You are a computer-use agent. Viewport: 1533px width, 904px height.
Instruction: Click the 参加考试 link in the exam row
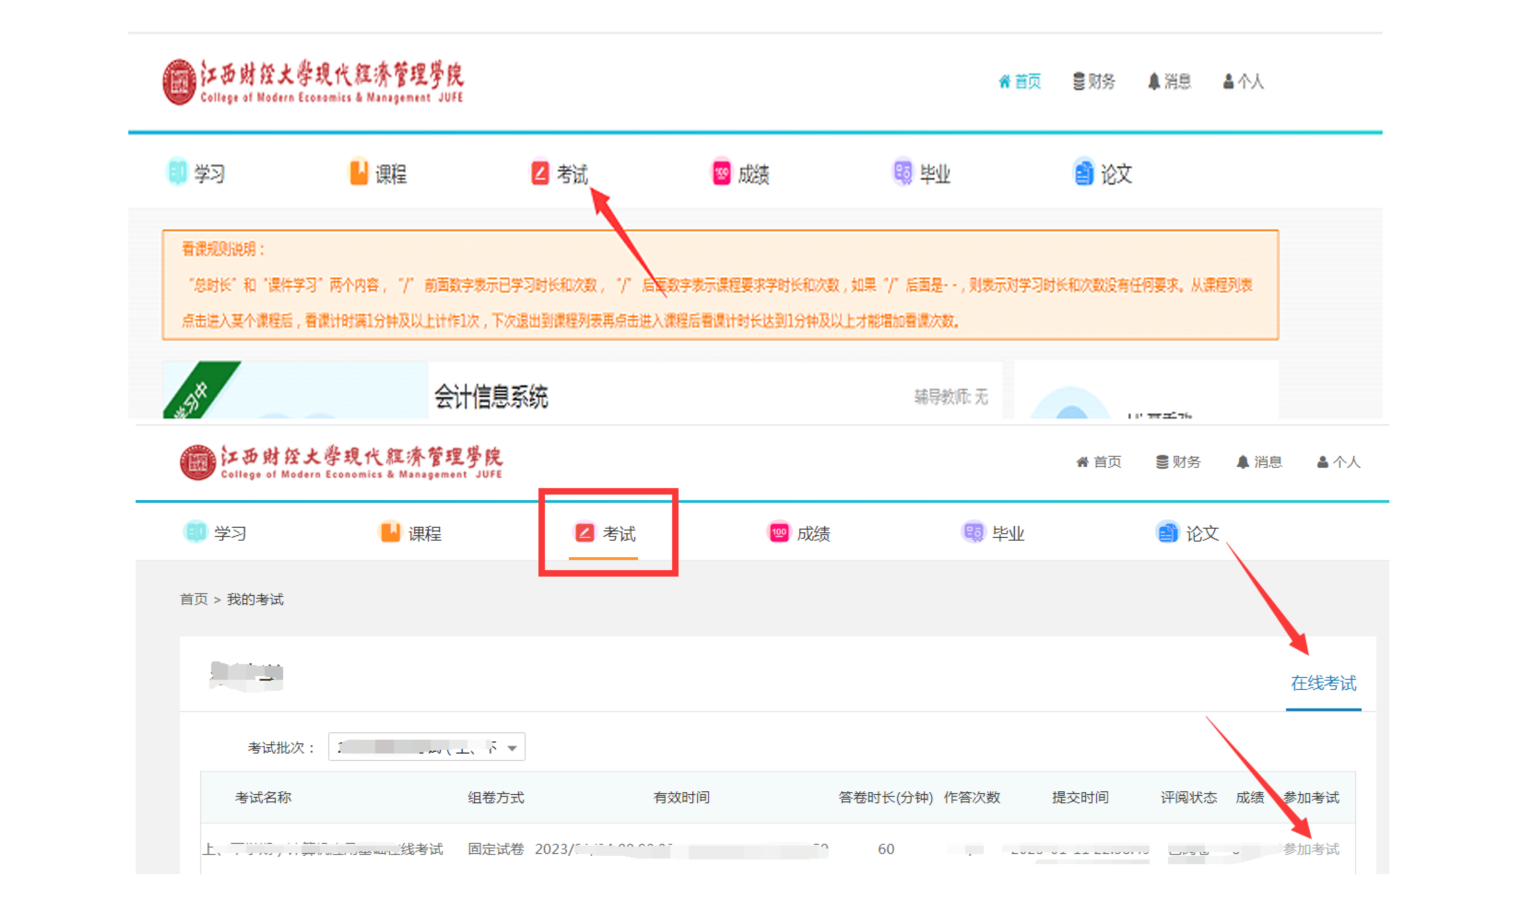click(1311, 849)
